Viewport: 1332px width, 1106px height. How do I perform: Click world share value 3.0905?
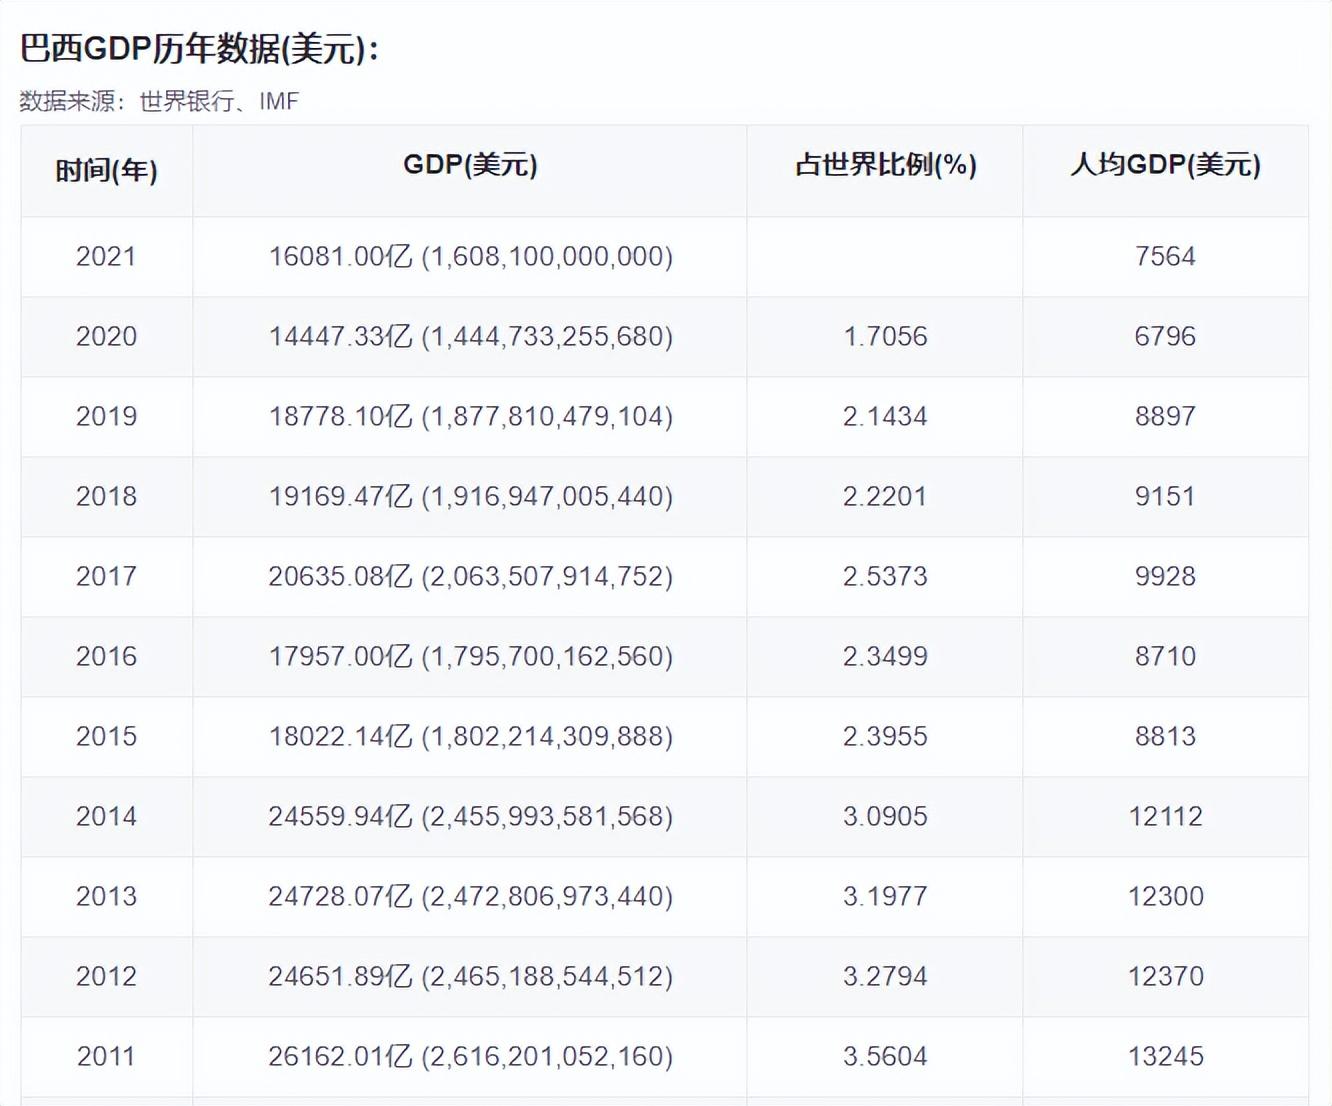(x=885, y=816)
